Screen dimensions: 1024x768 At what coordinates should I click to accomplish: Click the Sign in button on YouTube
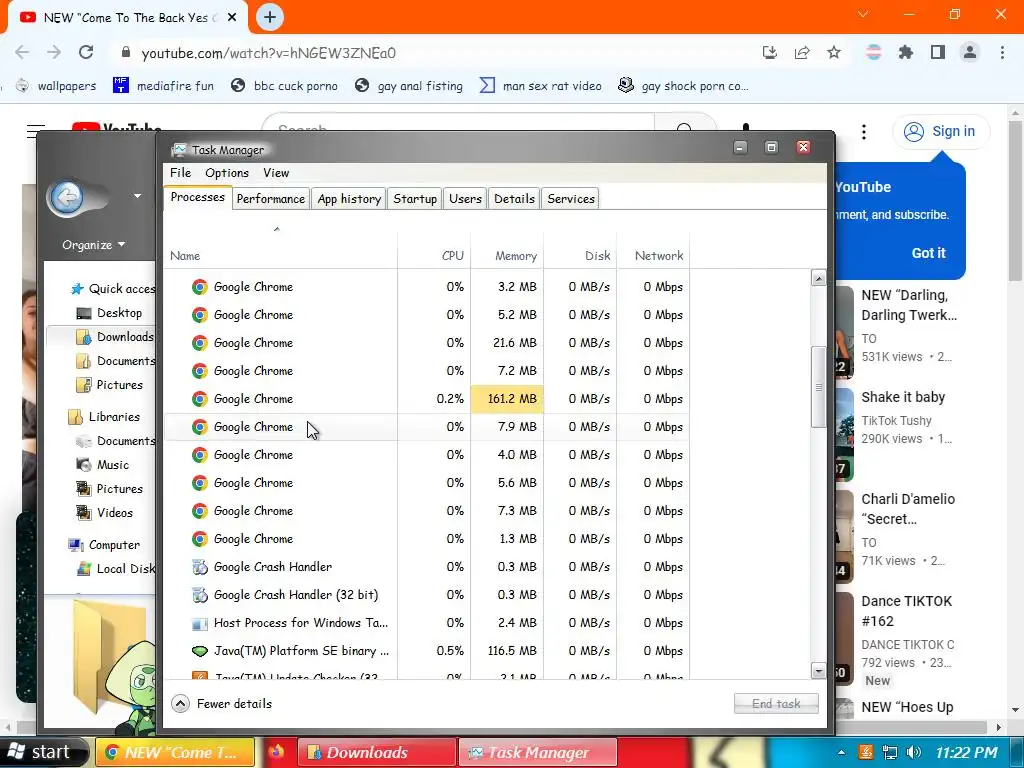tap(941, 131)
